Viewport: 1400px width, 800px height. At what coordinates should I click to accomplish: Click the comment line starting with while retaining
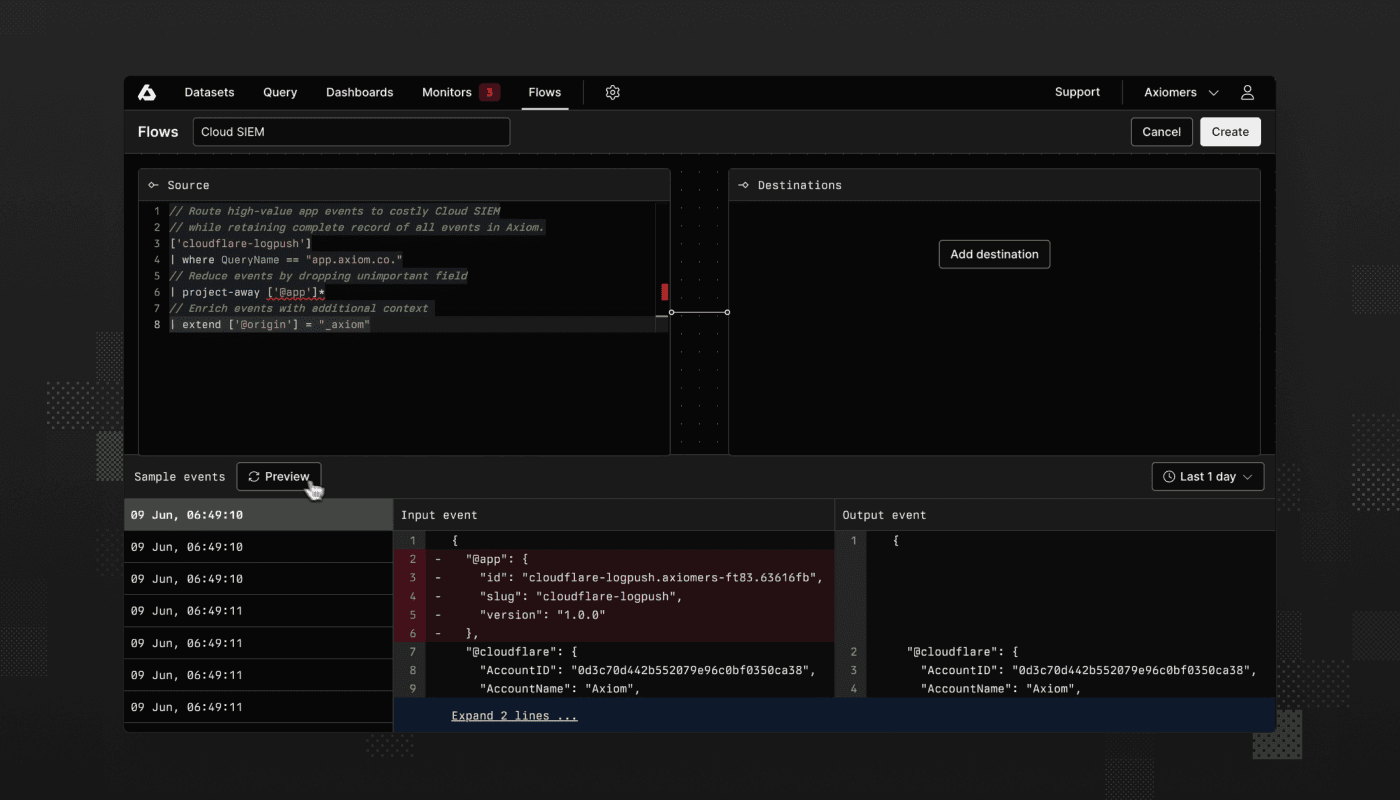357,227
